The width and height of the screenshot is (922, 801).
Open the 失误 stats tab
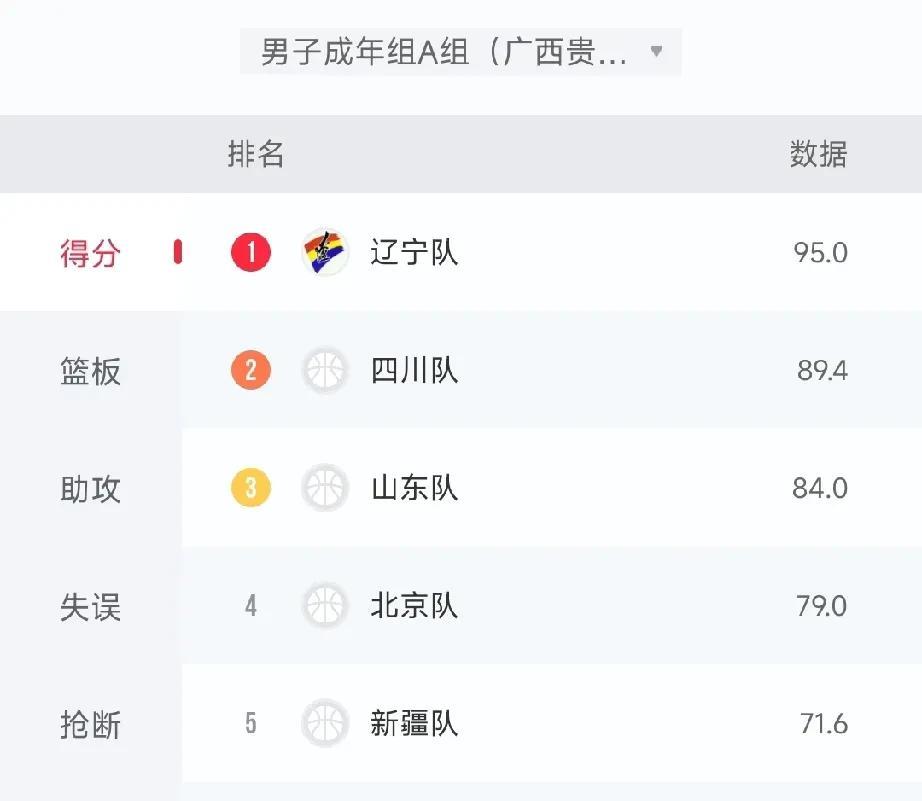(91, 606)
